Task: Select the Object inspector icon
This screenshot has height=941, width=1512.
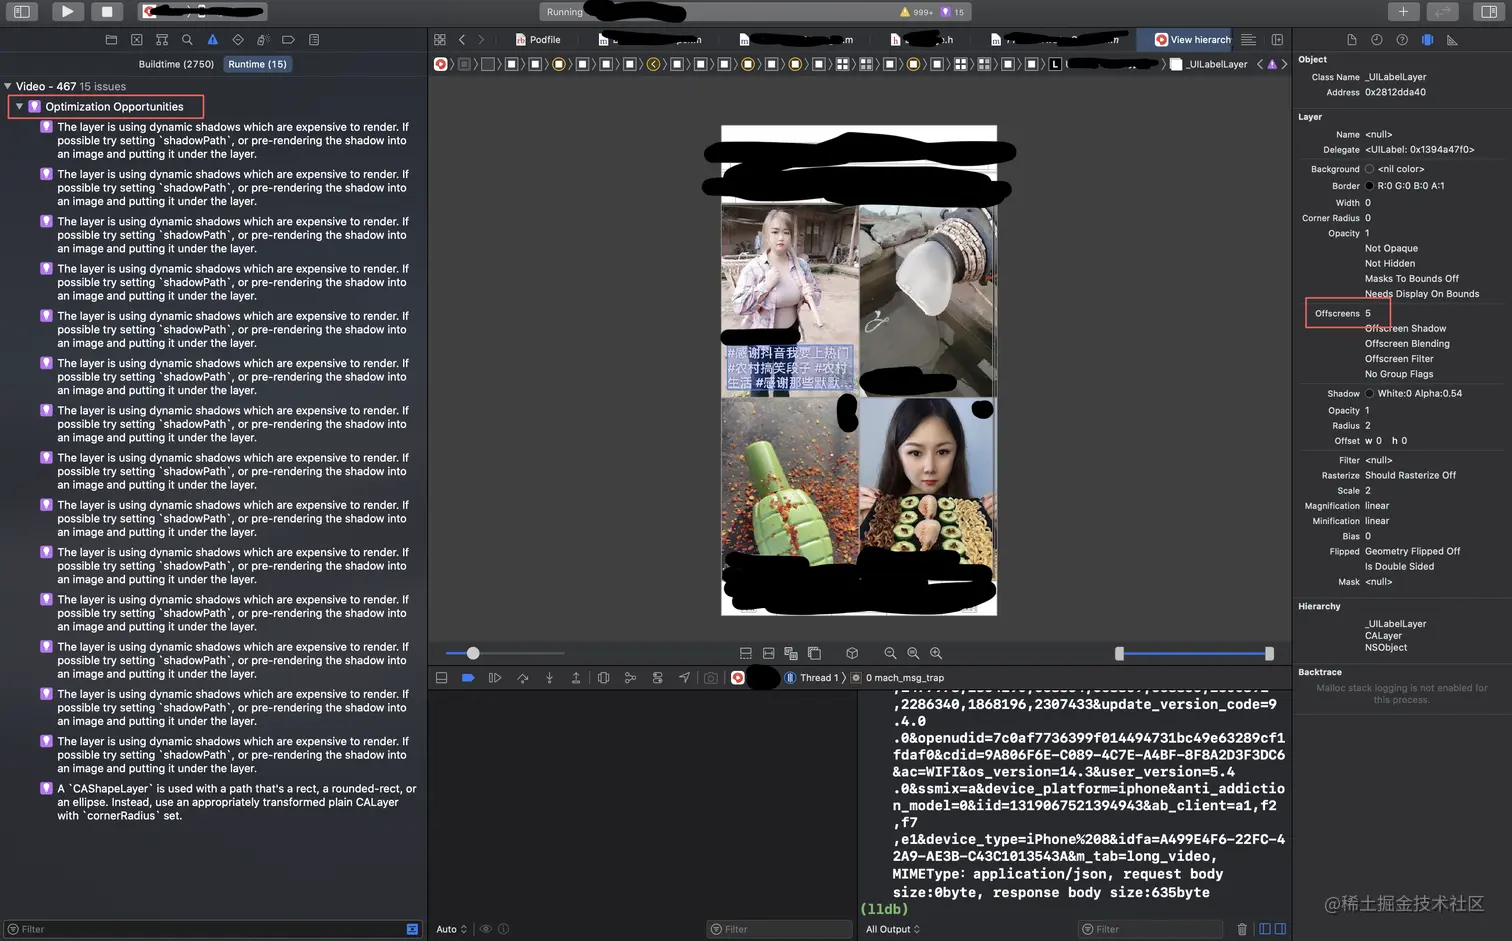Action: tap(1427, 40)
